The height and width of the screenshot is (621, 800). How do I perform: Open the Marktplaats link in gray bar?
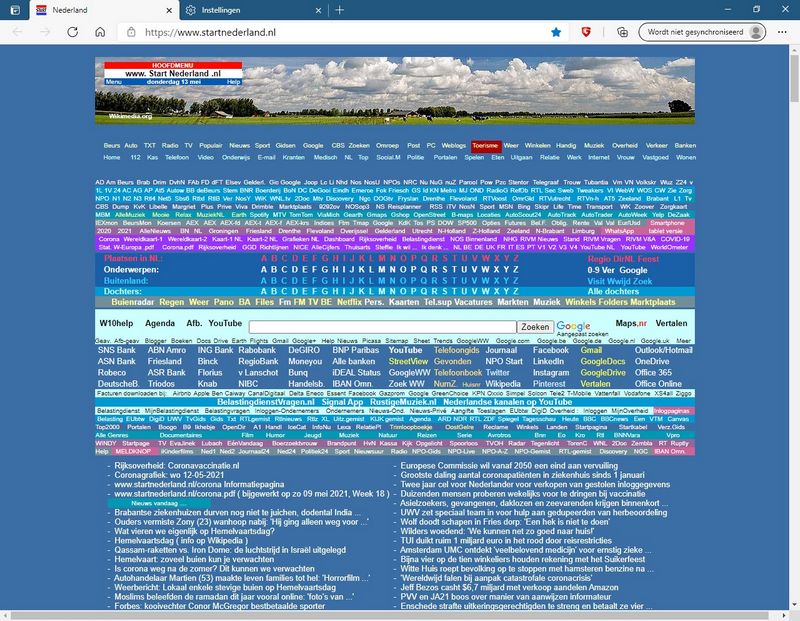pyautogui.click(x=652, y=302)
